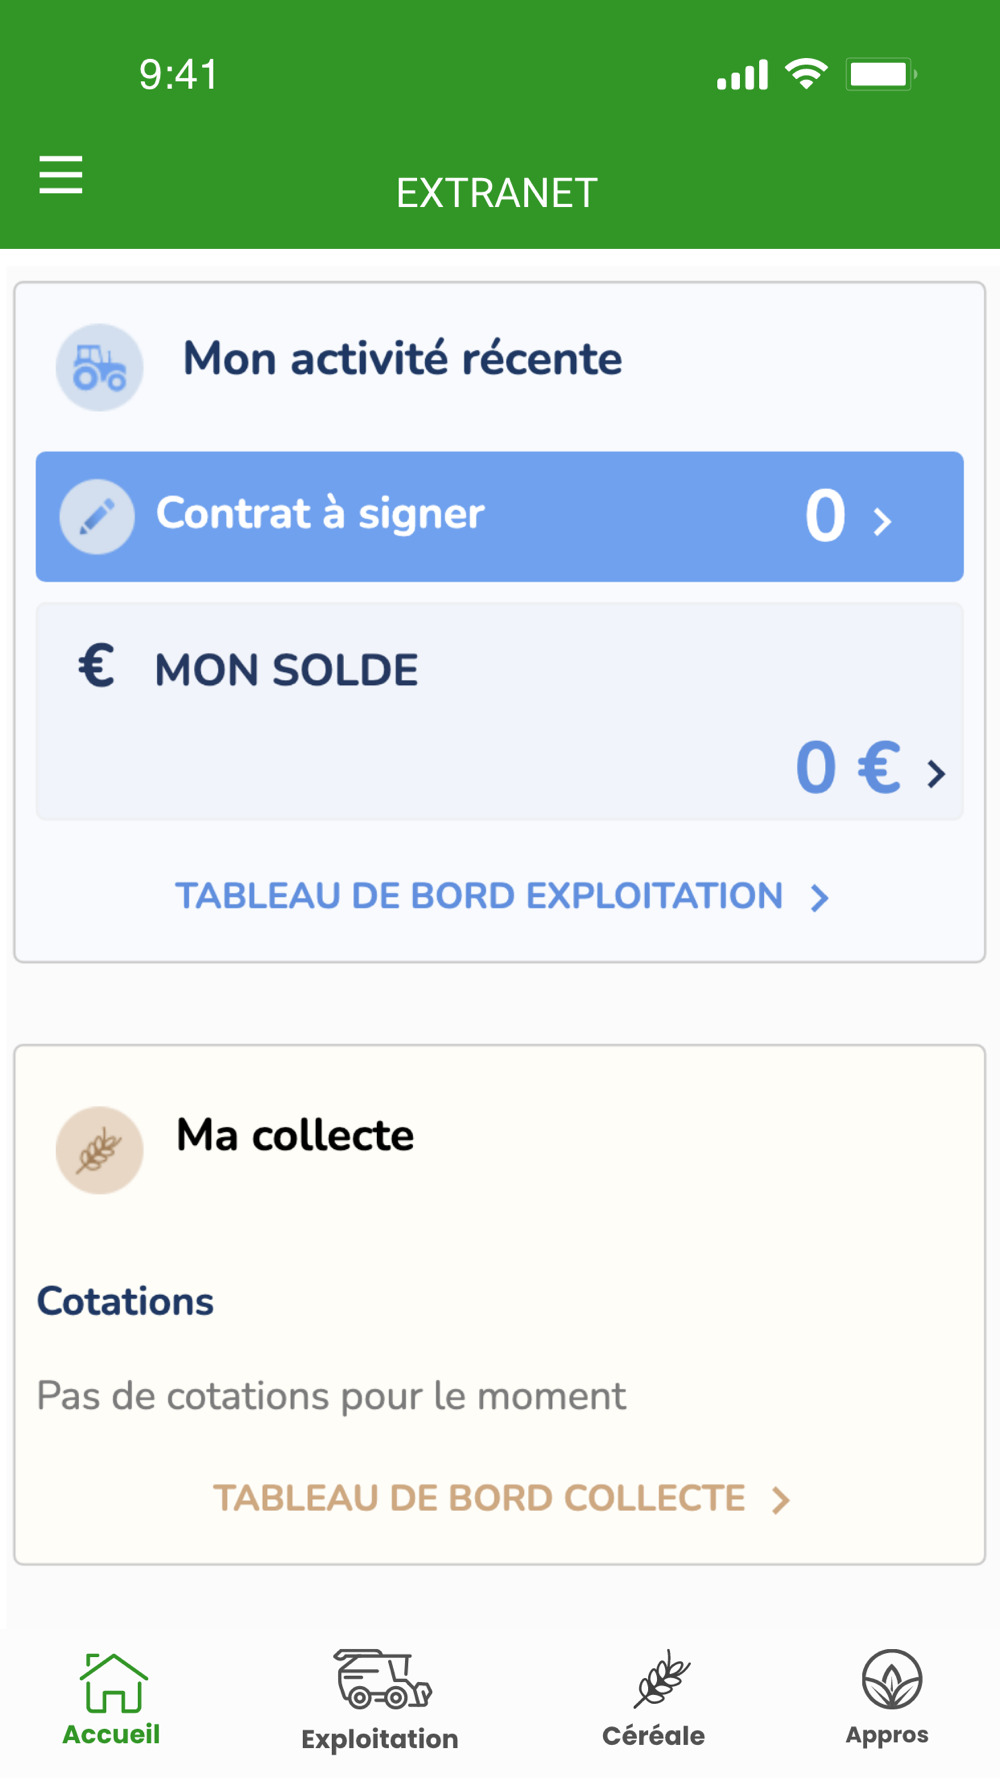
Task: Tap chevron next to Tableau de bord collecte
Action: point(781,1500)
